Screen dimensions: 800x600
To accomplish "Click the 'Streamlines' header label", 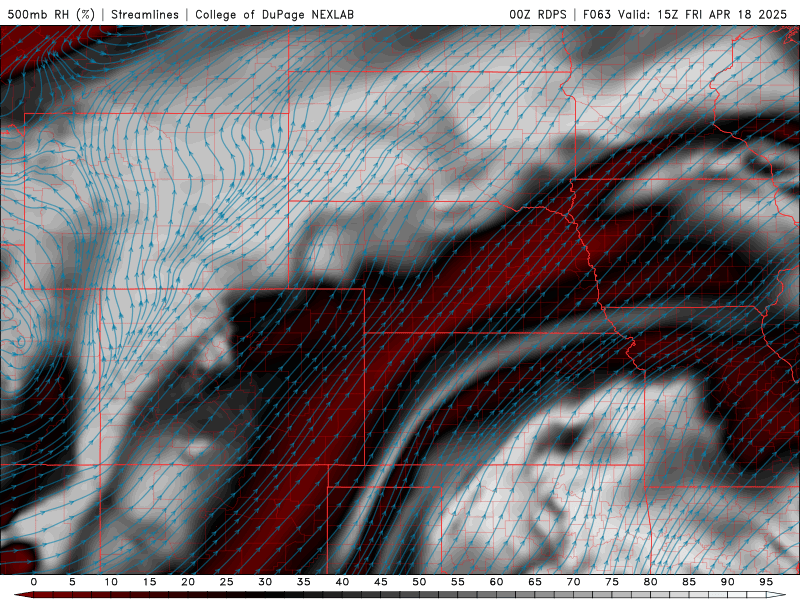I will 145,14.
